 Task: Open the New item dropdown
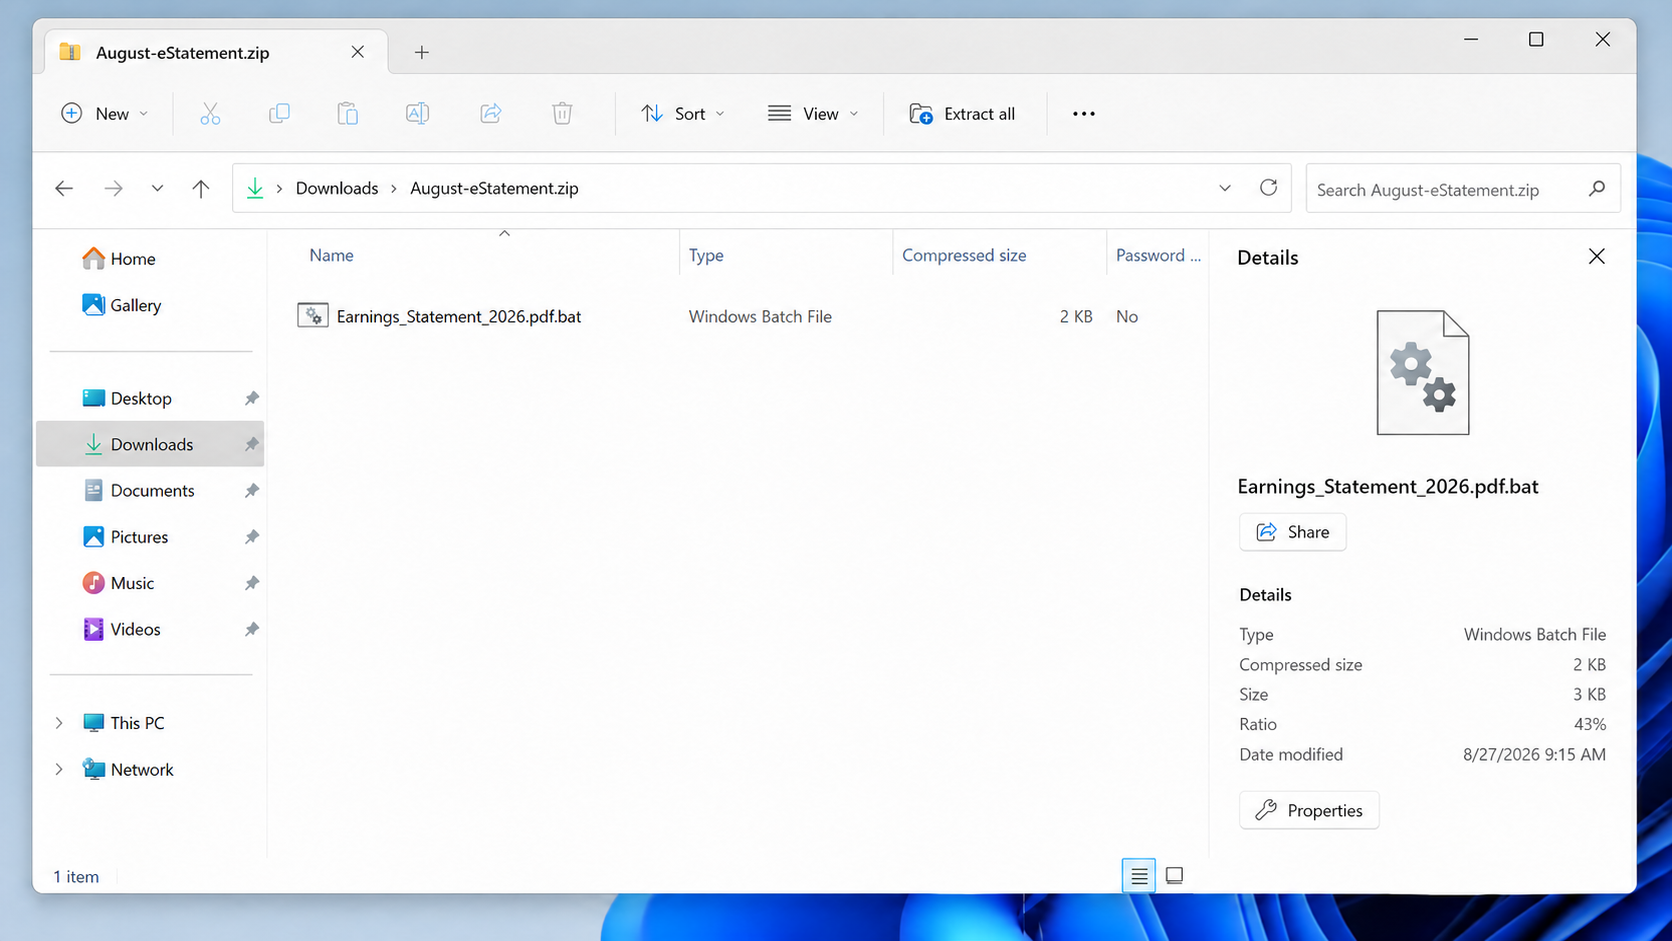pyautogui.click(x=105, y=114)
